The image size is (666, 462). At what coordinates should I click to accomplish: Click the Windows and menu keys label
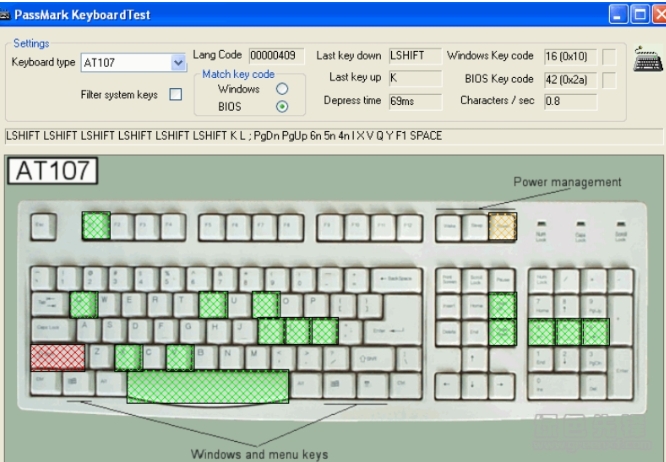pyautogui.click(x=259, y=454)
